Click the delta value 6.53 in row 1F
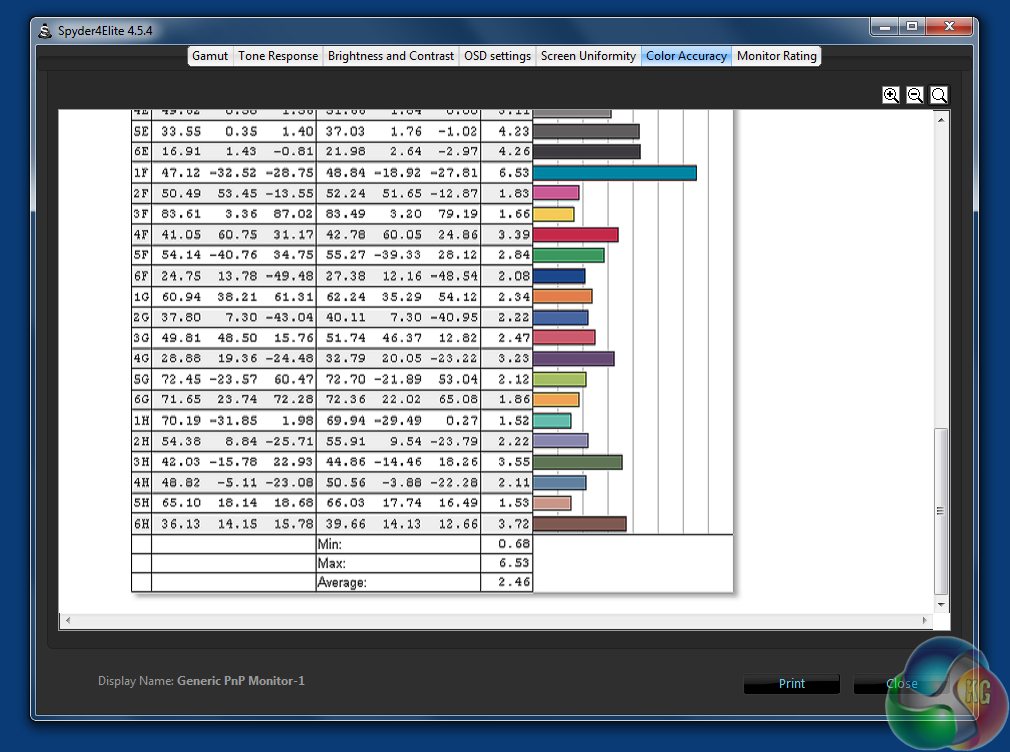Screen dimensions: 1010x752 [x=513, y=173]
